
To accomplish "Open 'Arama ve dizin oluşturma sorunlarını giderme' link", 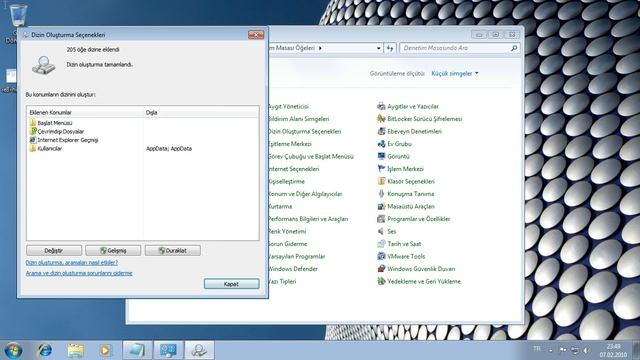I will tap(79, 273).
